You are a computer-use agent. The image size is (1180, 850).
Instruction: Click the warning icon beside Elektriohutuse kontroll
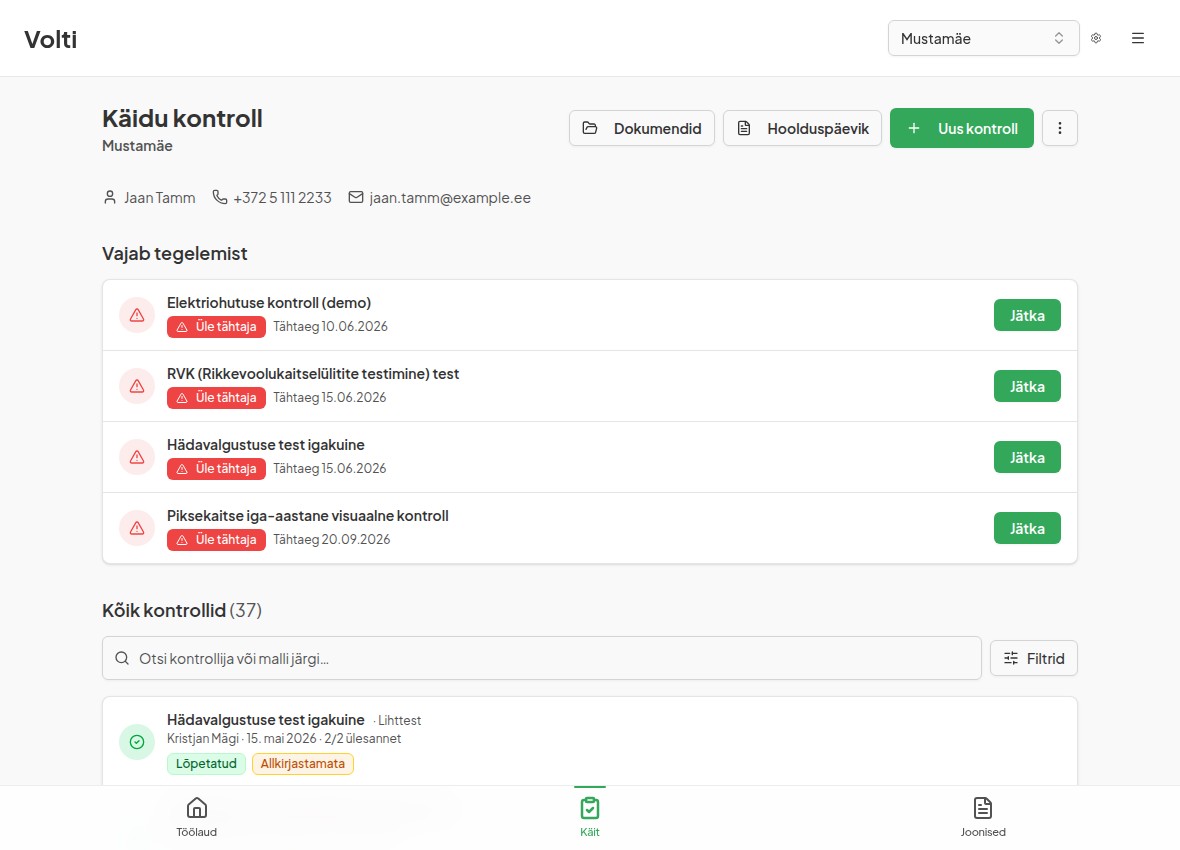click(137, 315)
